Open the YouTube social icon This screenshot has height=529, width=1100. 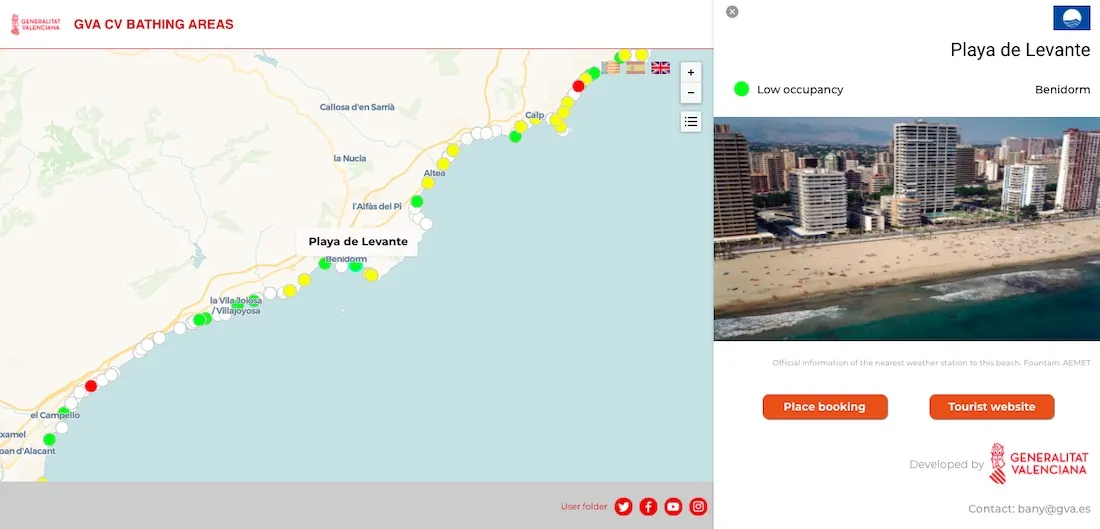(x=673, y=507)
